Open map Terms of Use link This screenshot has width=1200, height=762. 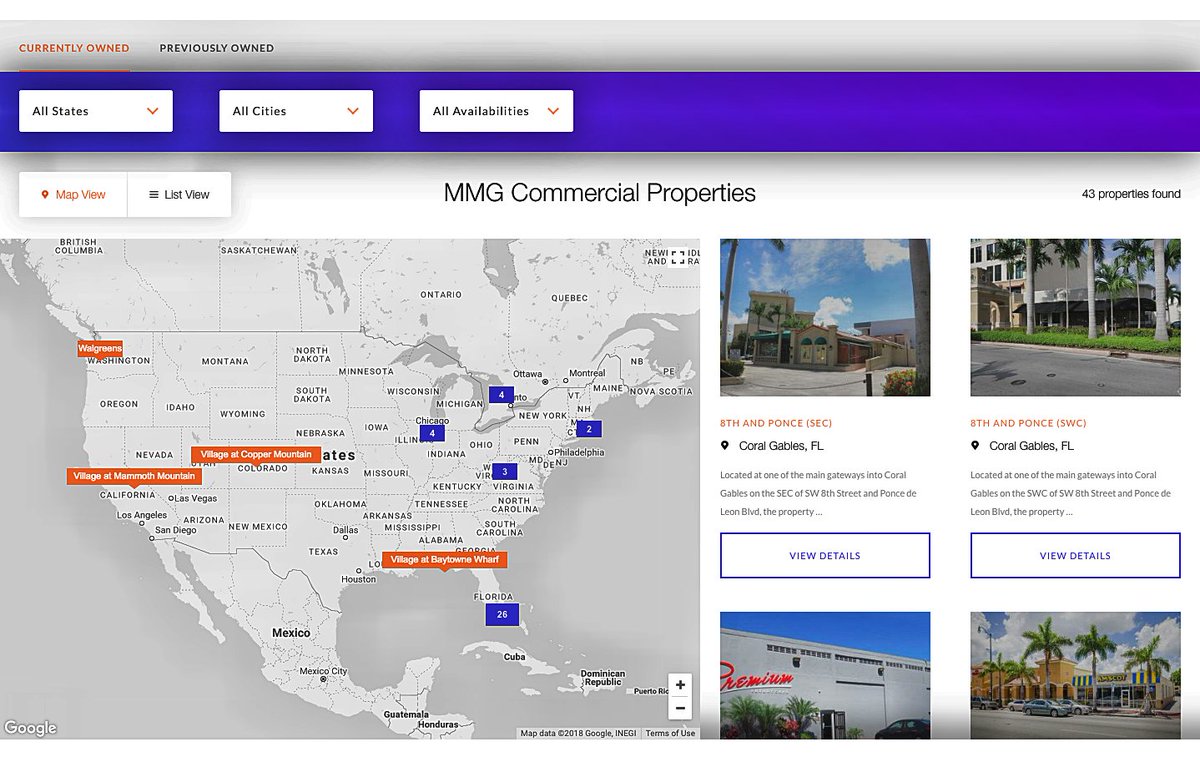coord(670,733)
